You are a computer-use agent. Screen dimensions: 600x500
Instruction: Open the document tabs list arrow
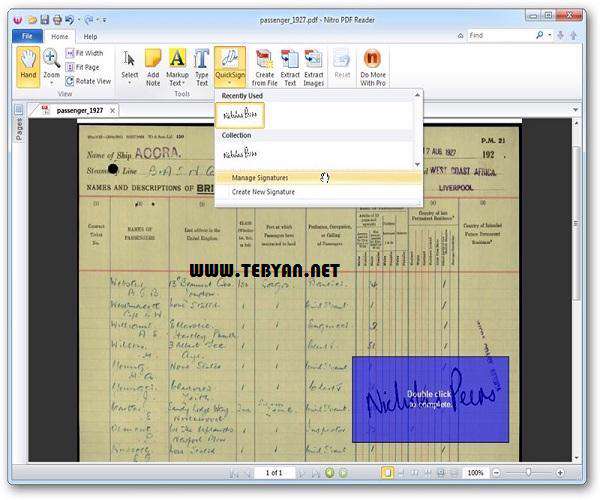pos(576,110)
